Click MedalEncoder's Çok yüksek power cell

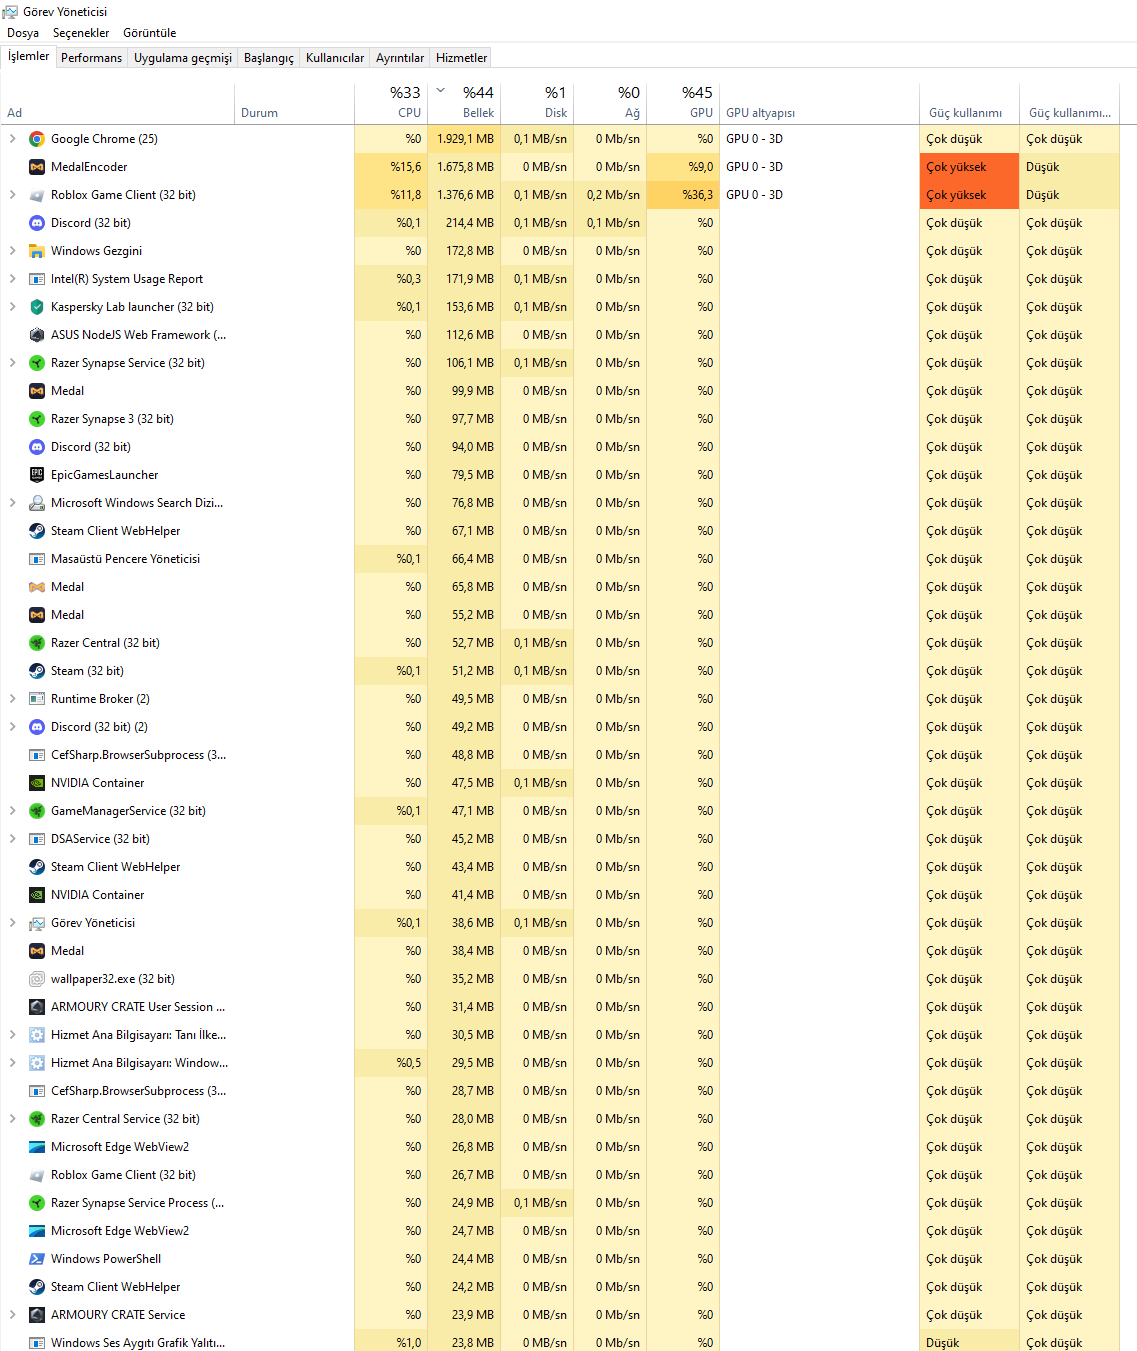pos(969,167)
